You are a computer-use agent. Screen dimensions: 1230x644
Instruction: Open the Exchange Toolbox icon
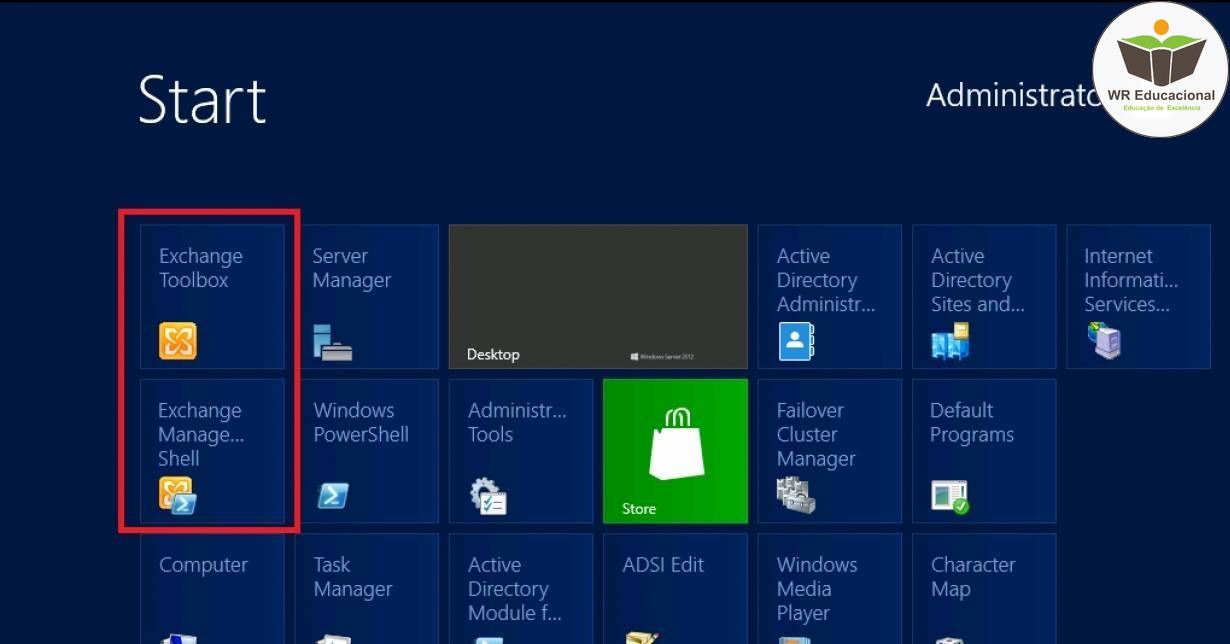177,341
